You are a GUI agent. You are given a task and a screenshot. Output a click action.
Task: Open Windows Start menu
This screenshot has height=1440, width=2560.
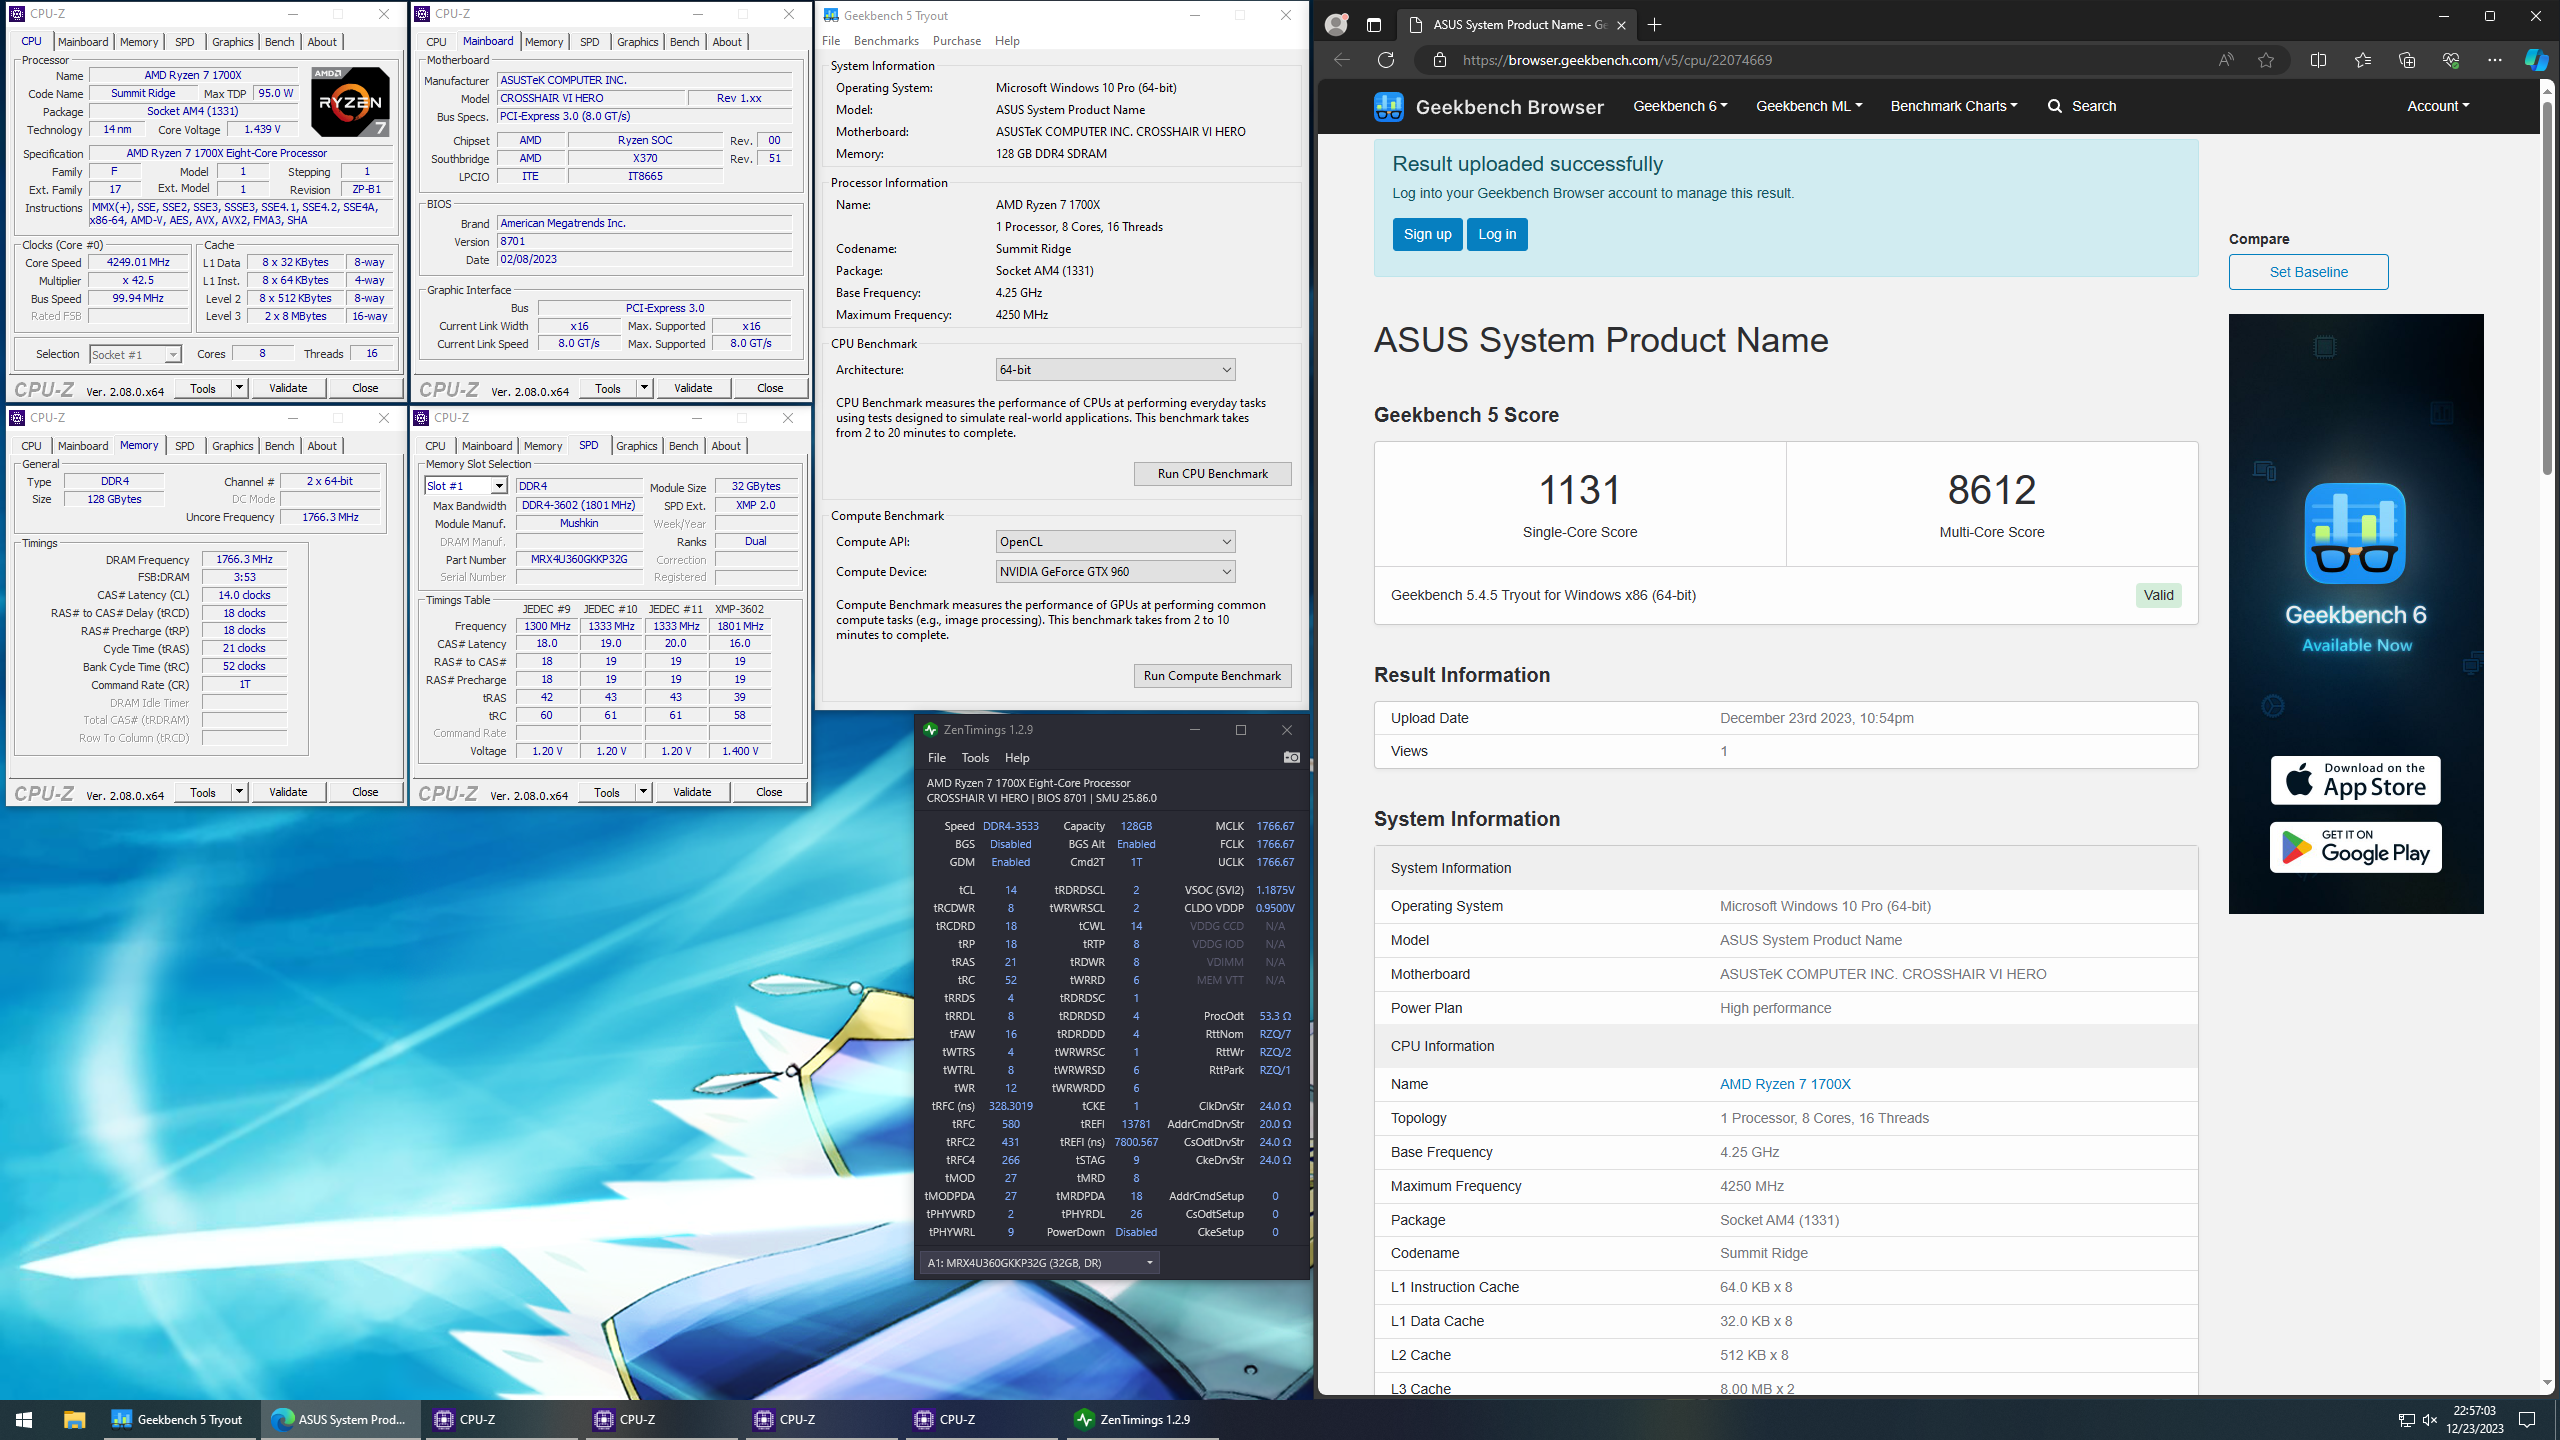point(24,1420)
